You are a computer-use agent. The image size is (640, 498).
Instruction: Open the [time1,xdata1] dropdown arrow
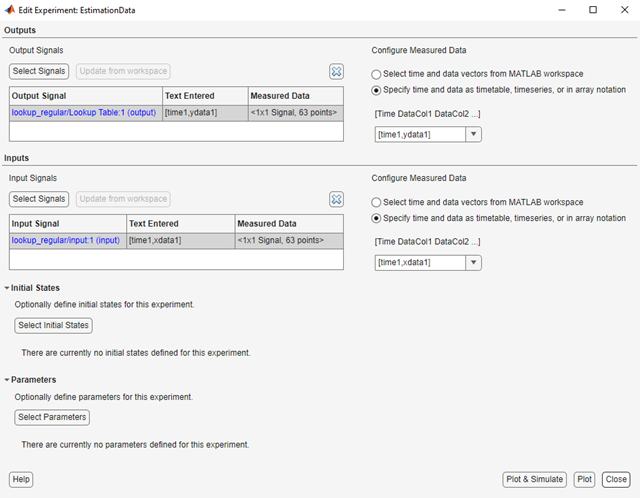pos(473,262)
